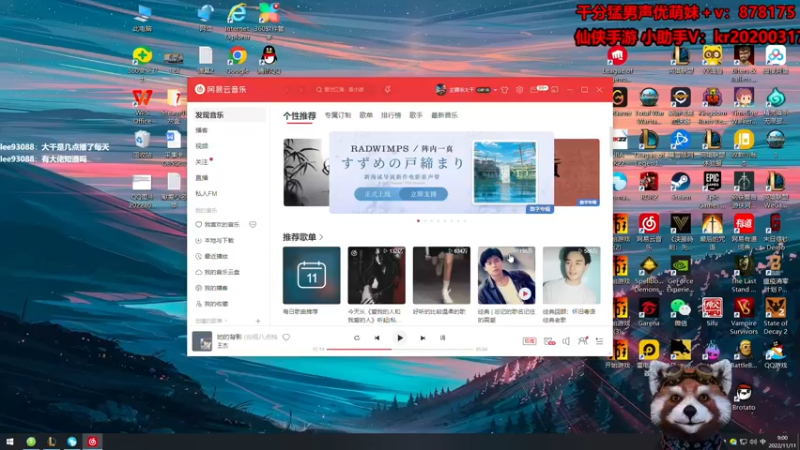Image resolution: width=800 pixels, height=450 pixels.
Task: Open the WeChat 微信 desktop shortcut
Action: (680, 312)
